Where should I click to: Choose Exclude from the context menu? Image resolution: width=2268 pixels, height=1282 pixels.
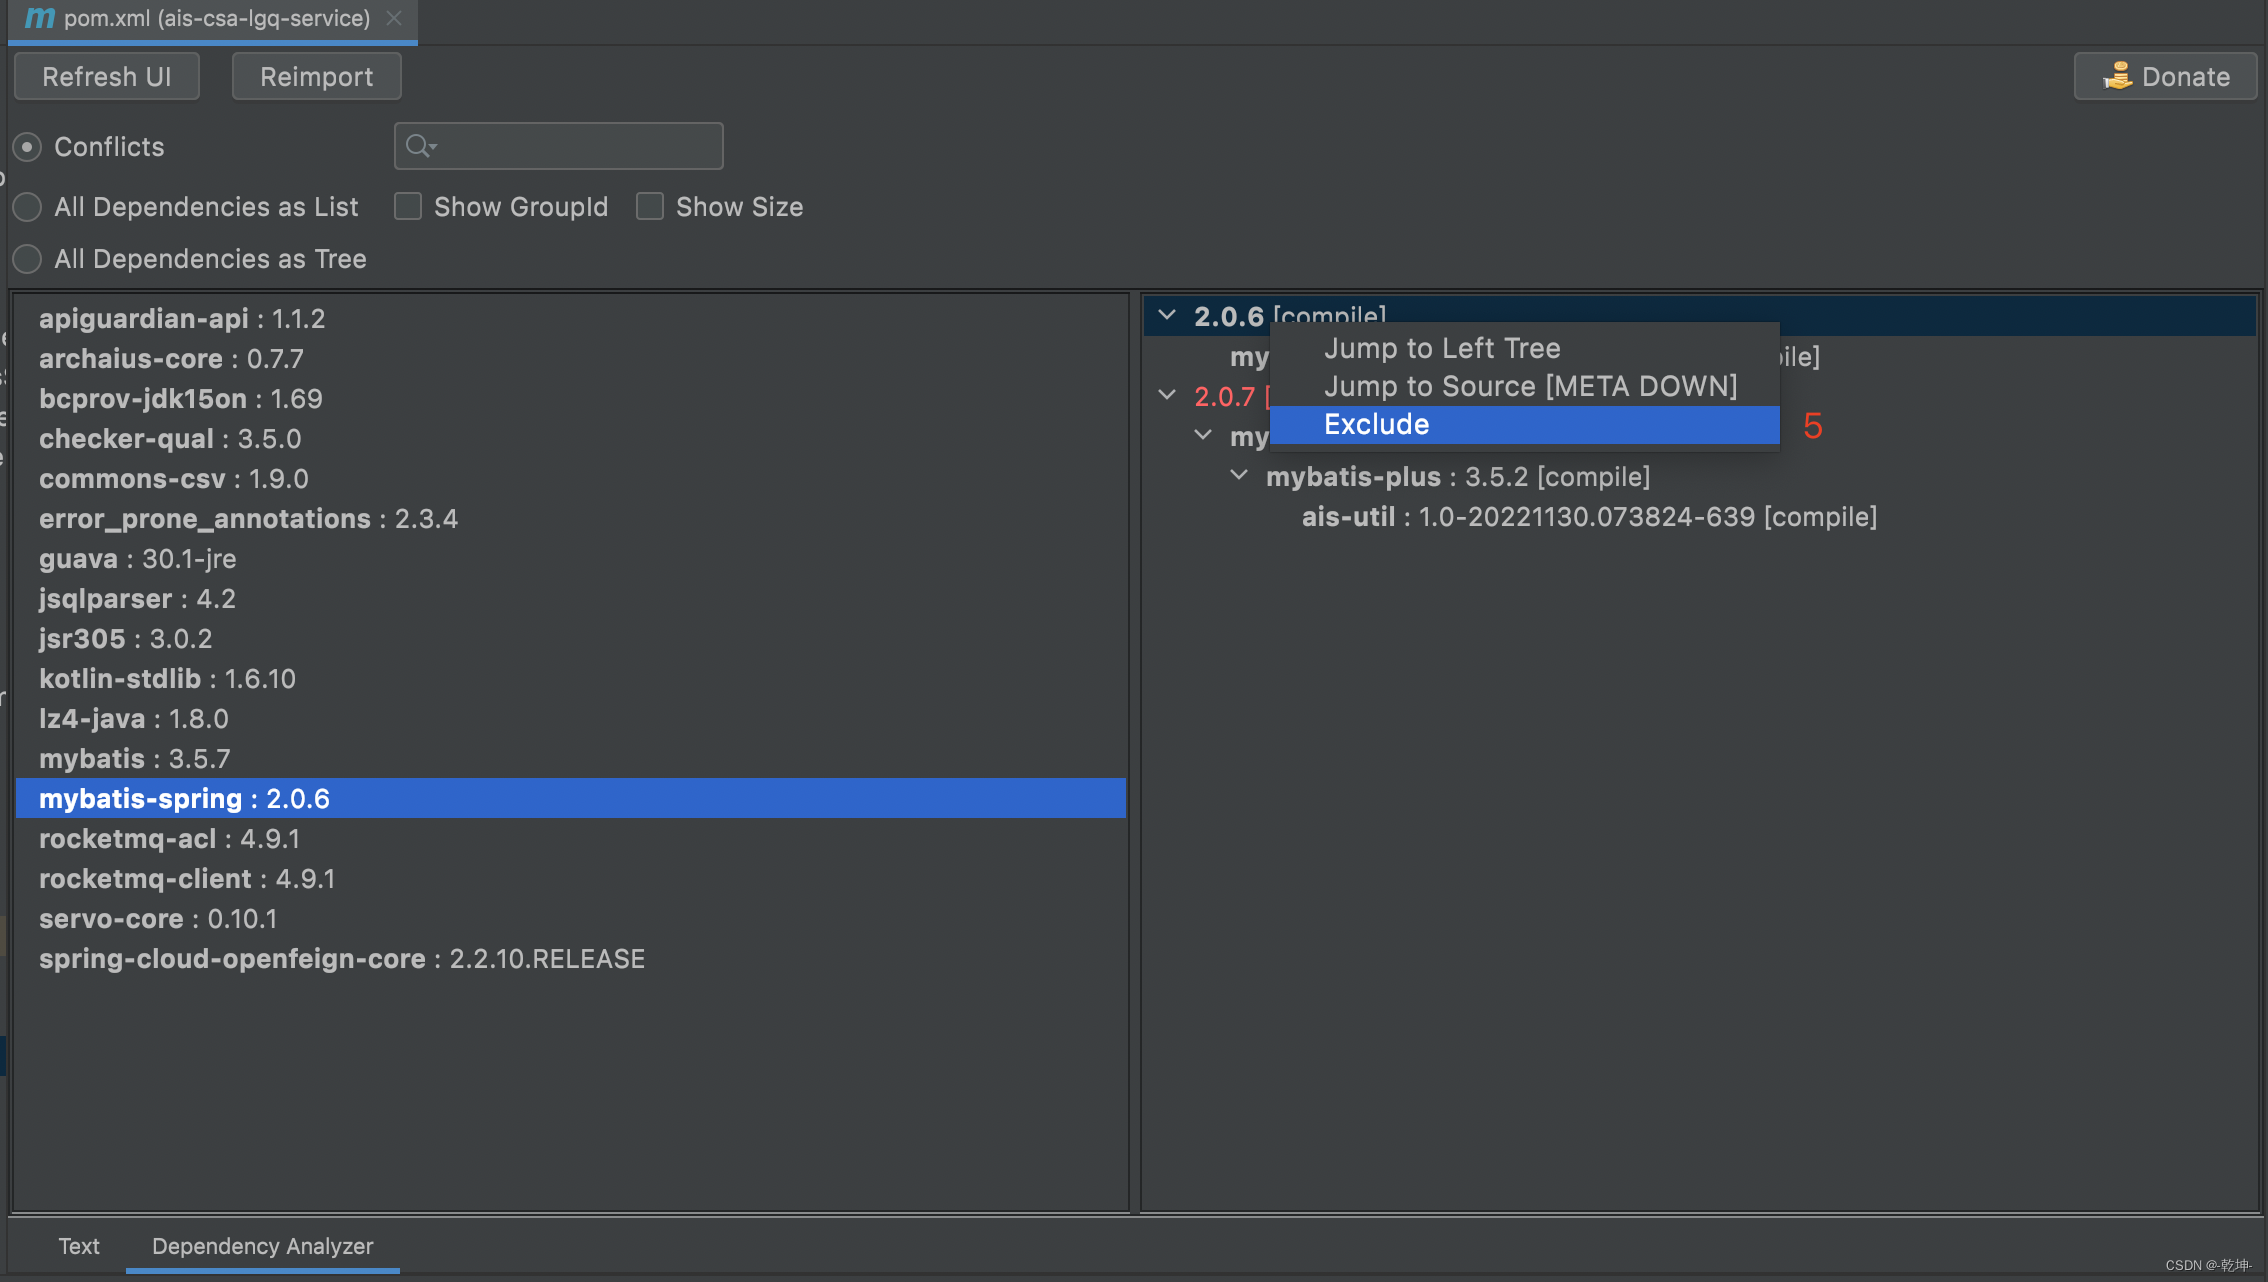[1524, 424]
